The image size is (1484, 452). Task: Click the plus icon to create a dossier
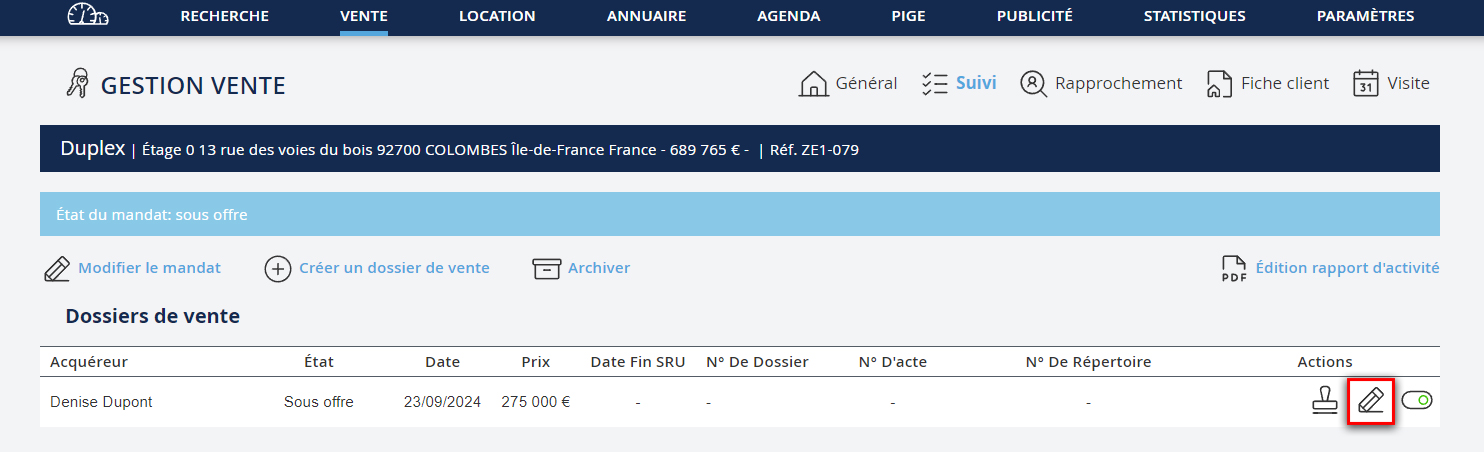click(x=277, y=269)
